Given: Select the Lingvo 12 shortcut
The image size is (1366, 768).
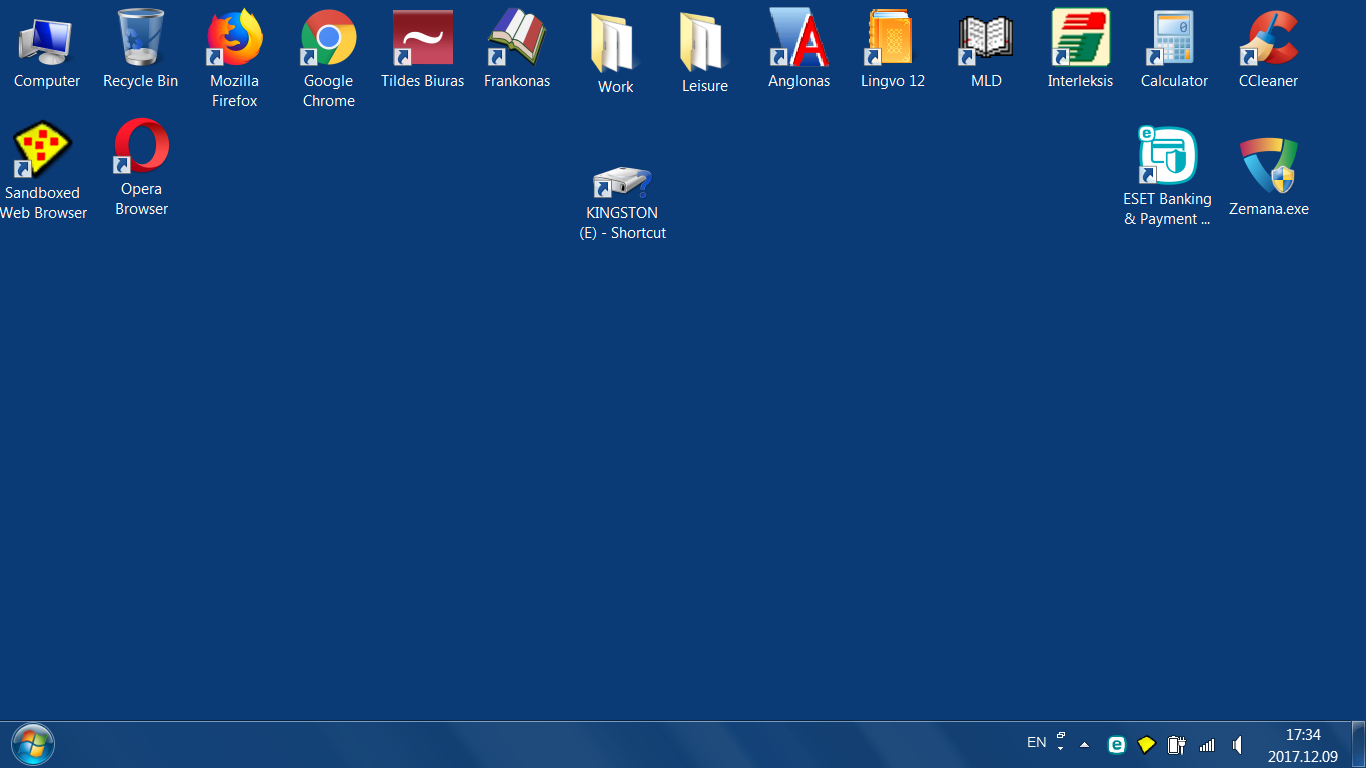Looking at the screenshot, I should pyautogui.click(x=892, y=50).
